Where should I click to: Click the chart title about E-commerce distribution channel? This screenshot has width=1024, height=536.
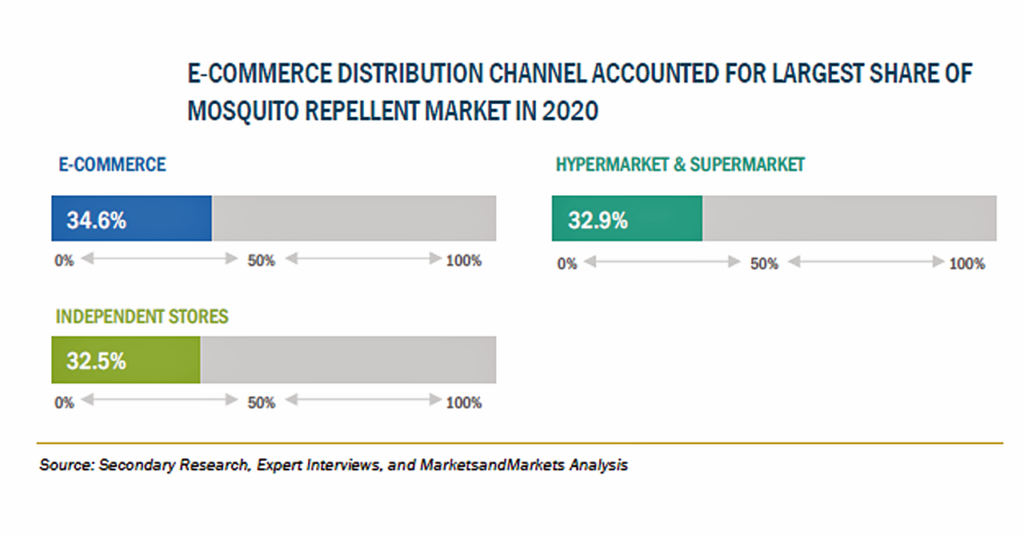[580, 92]
